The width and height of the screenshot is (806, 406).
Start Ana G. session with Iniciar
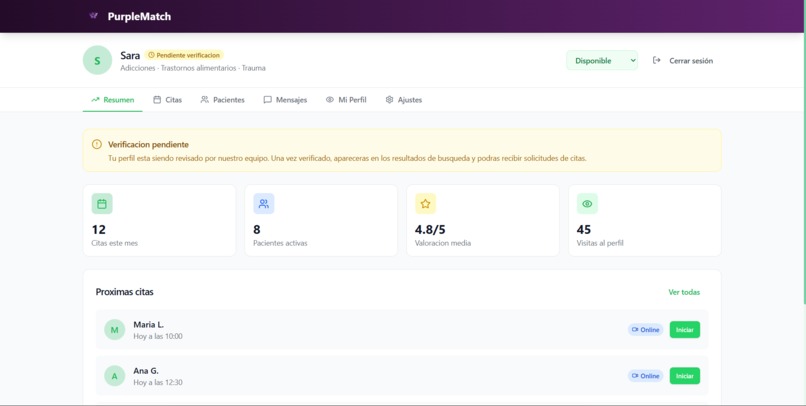pyautogui.click(x=685, y=376)
